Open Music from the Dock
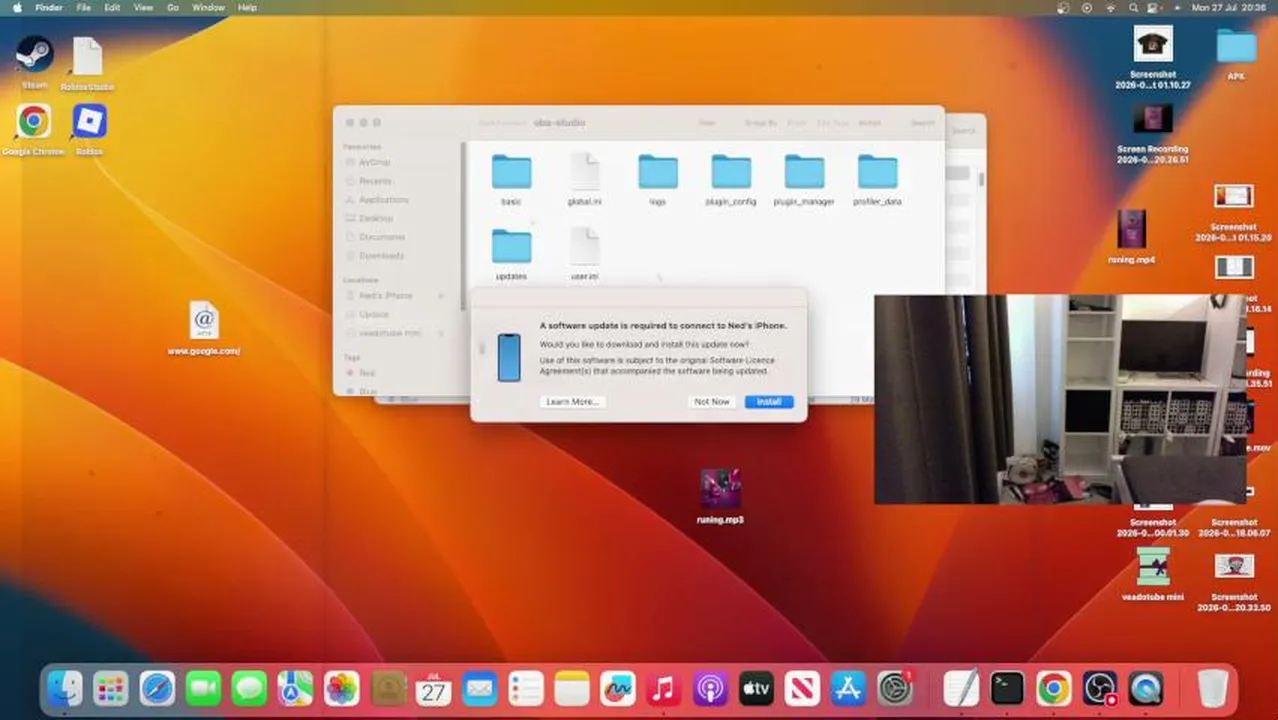Image resolution: width=1278 pixels, height=720 pixels. click(x=664, y=688)
